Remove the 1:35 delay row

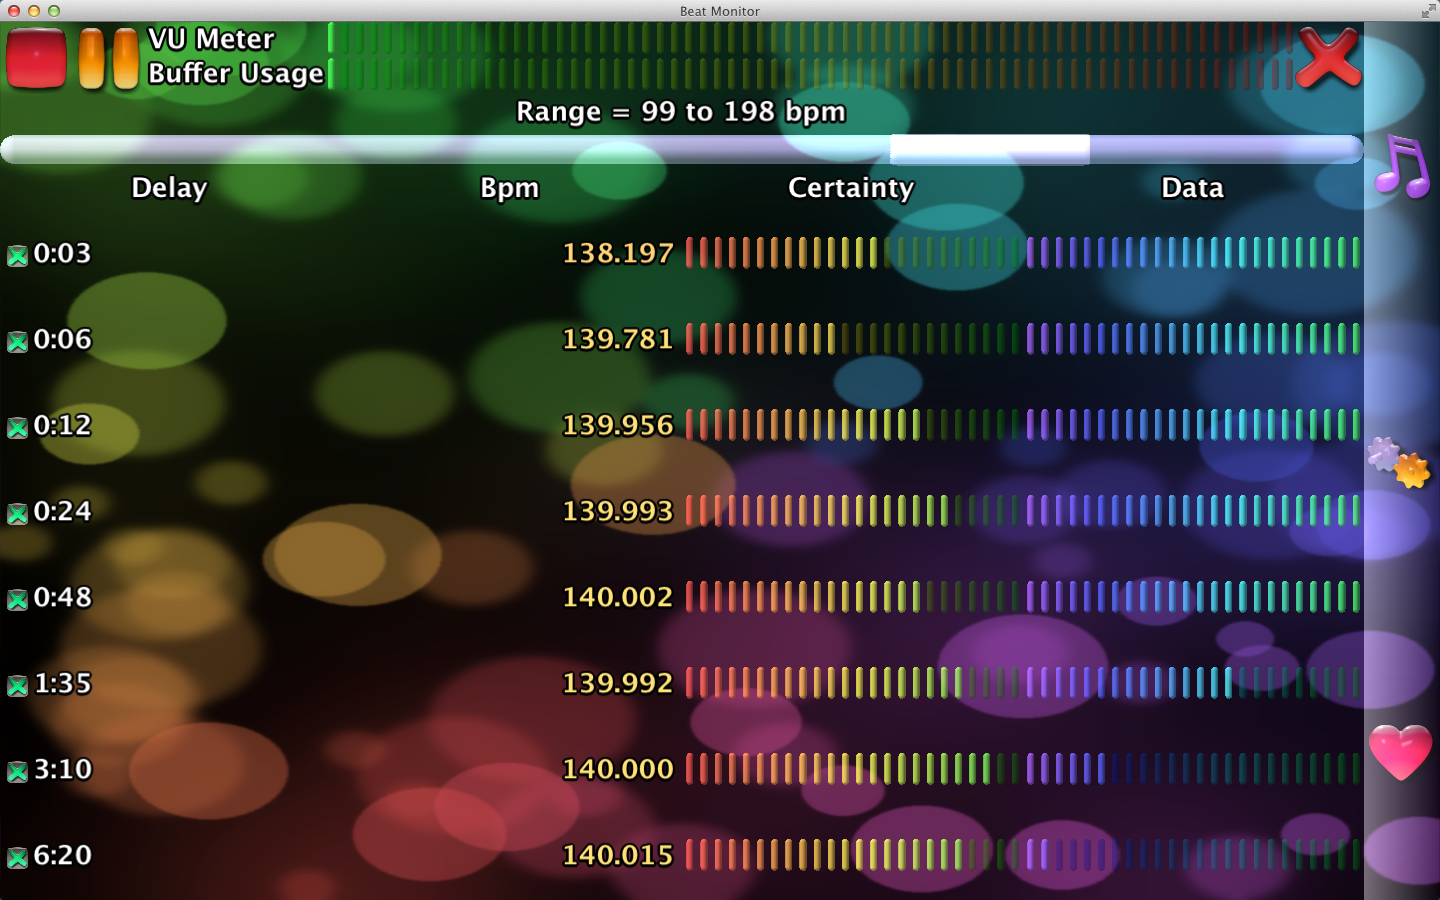(x=17, y=686)
